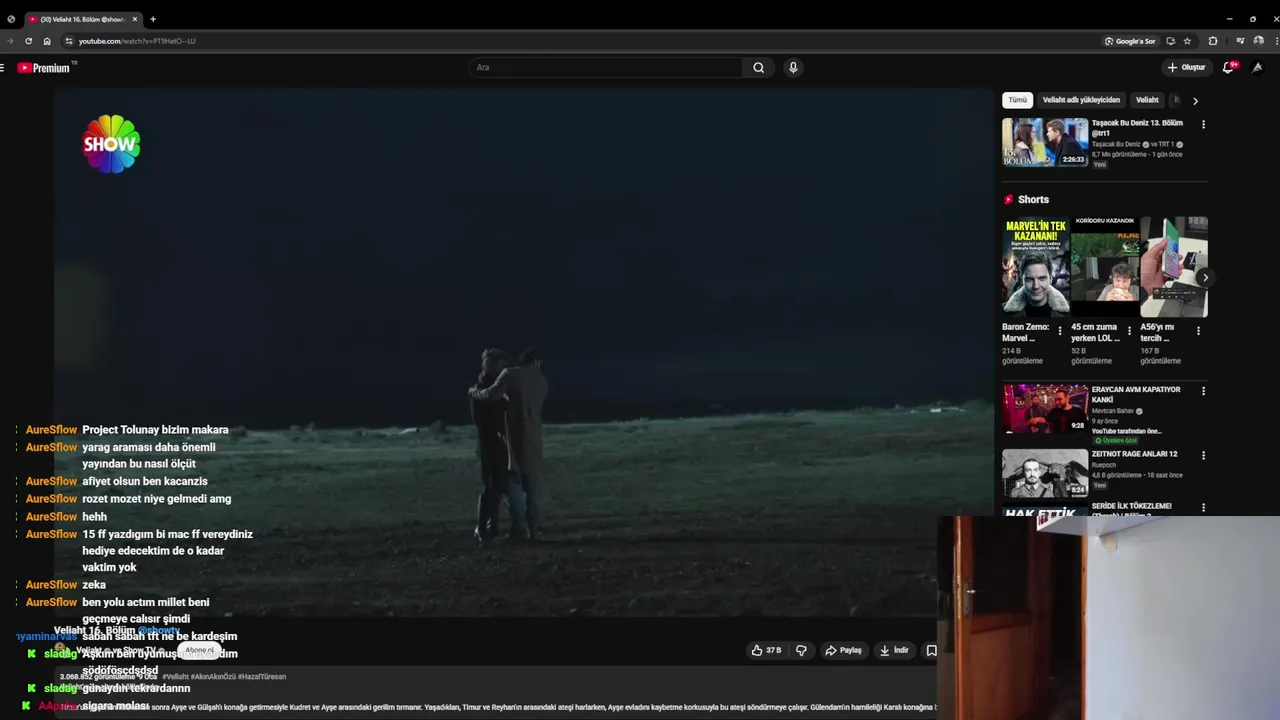Image resolution: width=1280 pixels, height=720 pixels.
Task: Open options for SERİDE İLK TÖKEZLEME video
Action: [x=1203, y=507]
